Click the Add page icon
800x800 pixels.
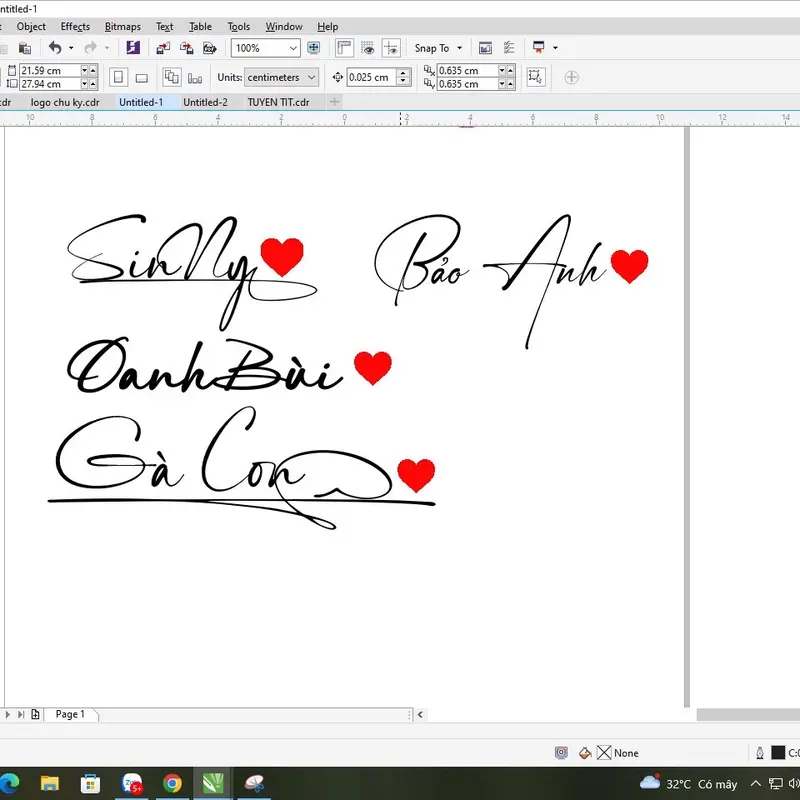(35, 714)
